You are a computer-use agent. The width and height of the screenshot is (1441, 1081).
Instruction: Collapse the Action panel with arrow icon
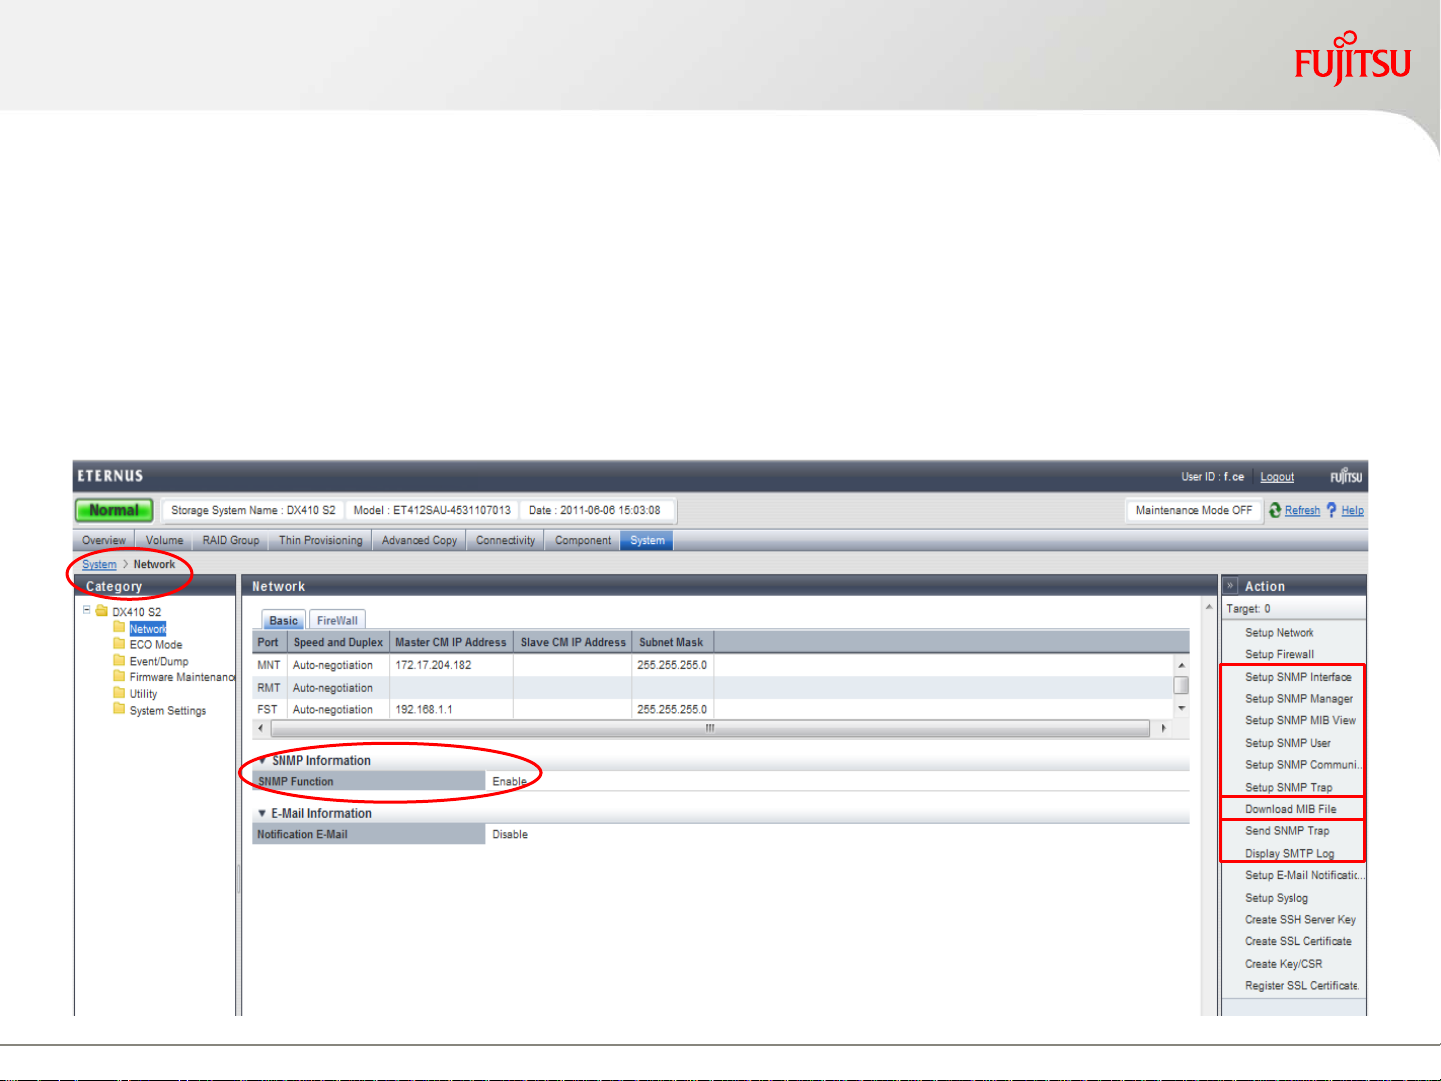1230,587
